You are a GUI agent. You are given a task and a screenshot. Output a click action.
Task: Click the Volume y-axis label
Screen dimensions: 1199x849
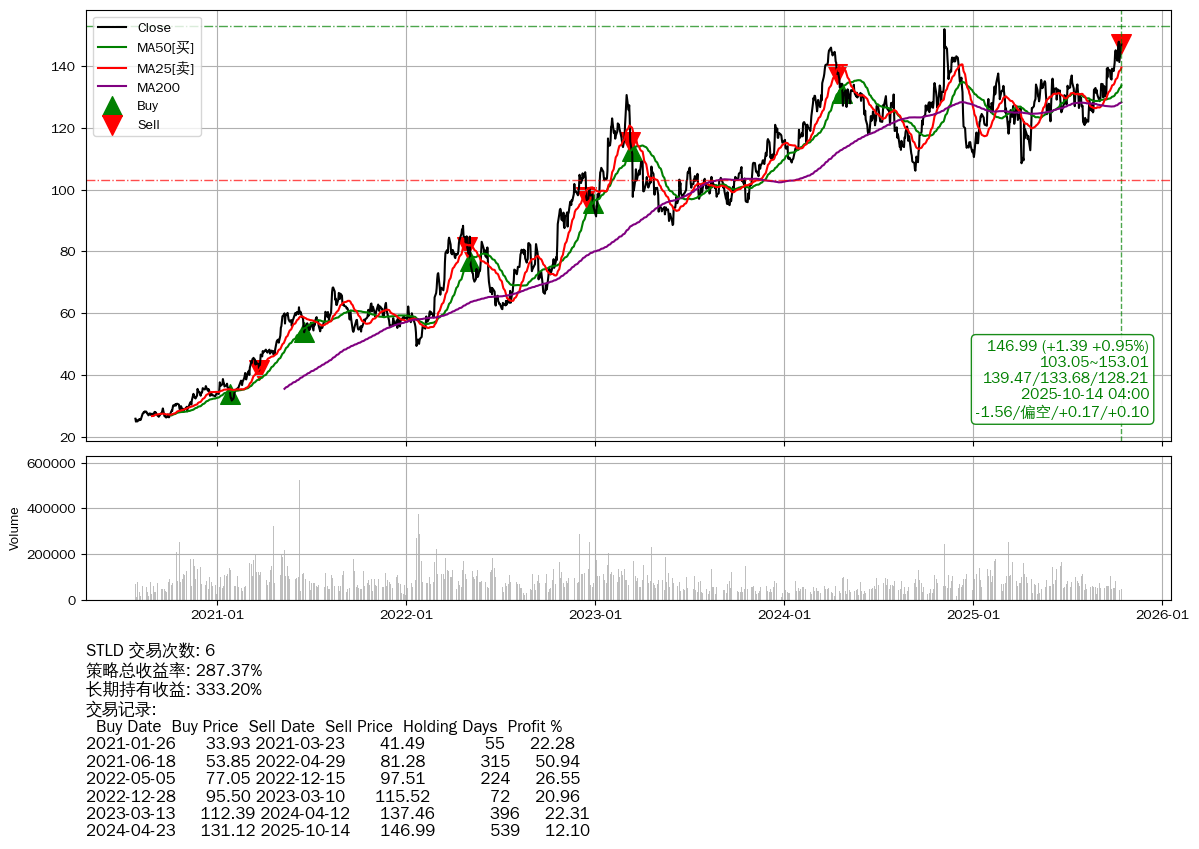(14, 528)
